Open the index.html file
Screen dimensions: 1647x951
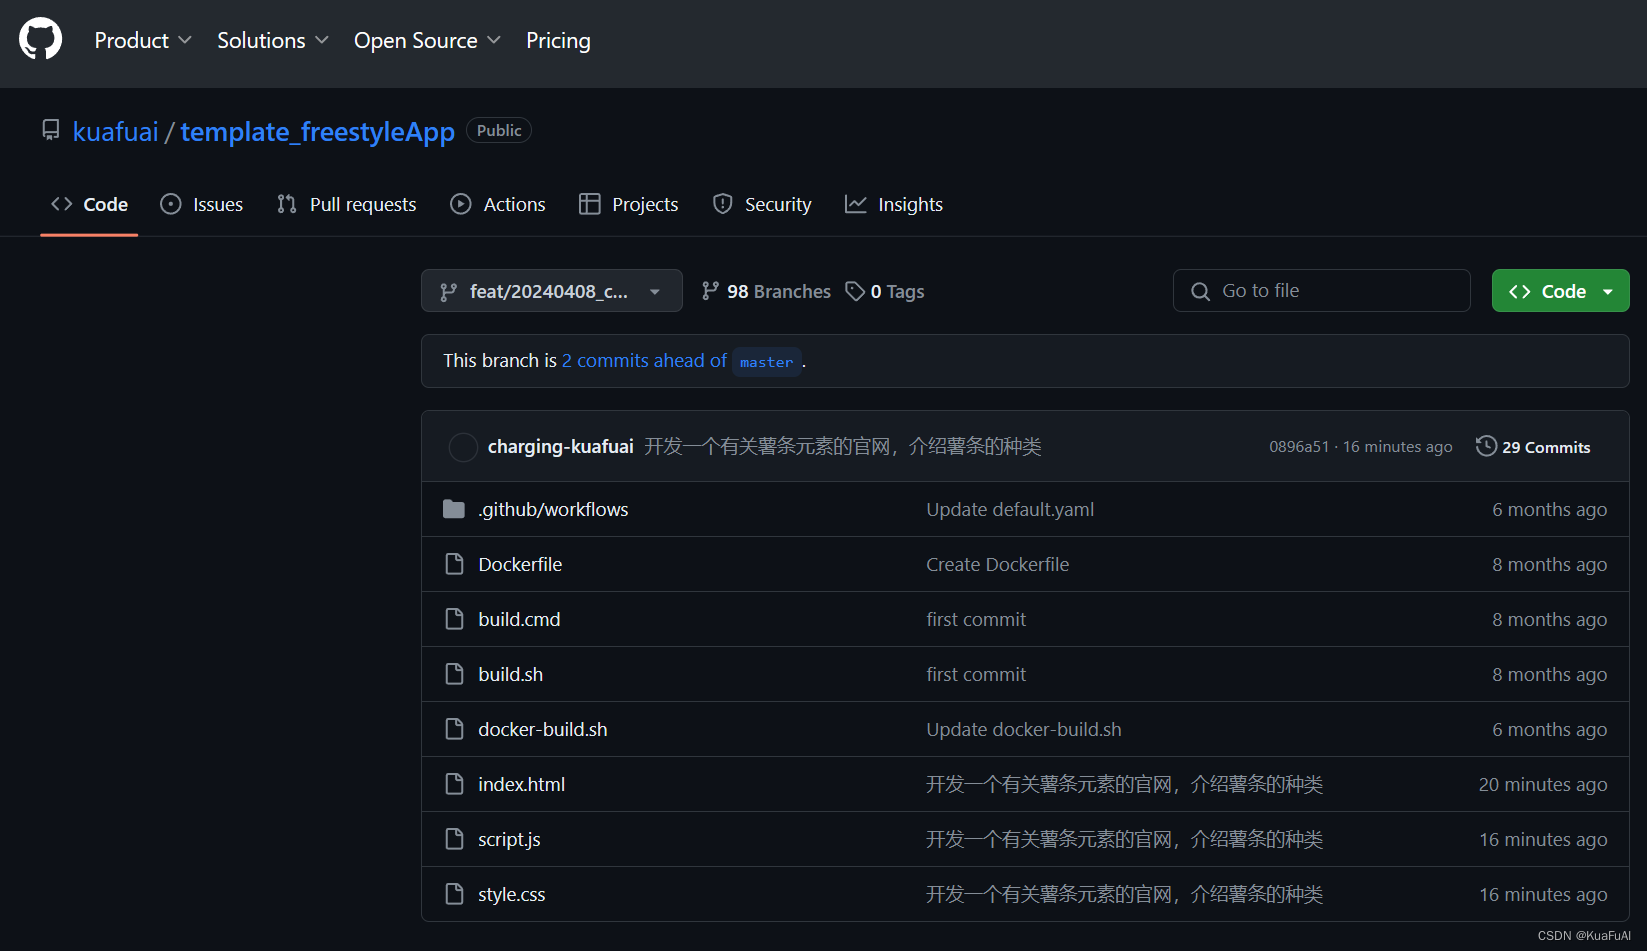coord(521,784)
